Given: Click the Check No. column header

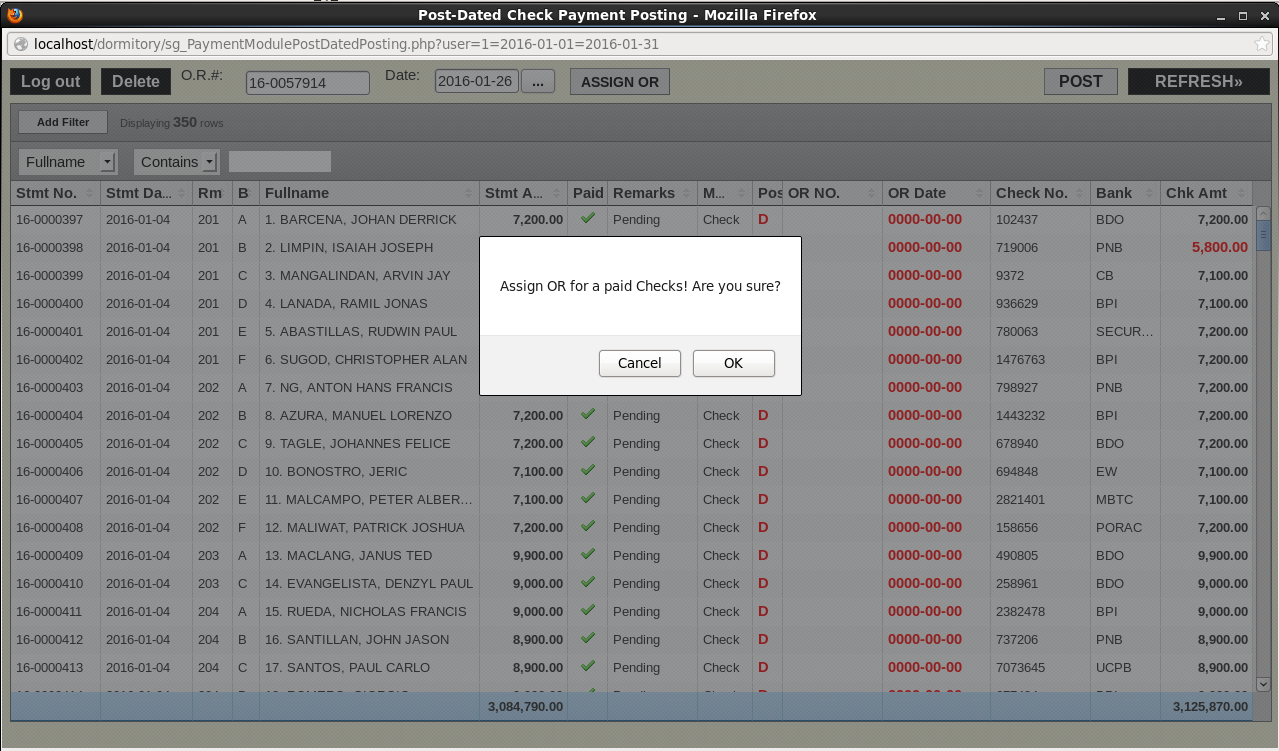Looking at the screenshot, I should click(x=1032, y=193).
